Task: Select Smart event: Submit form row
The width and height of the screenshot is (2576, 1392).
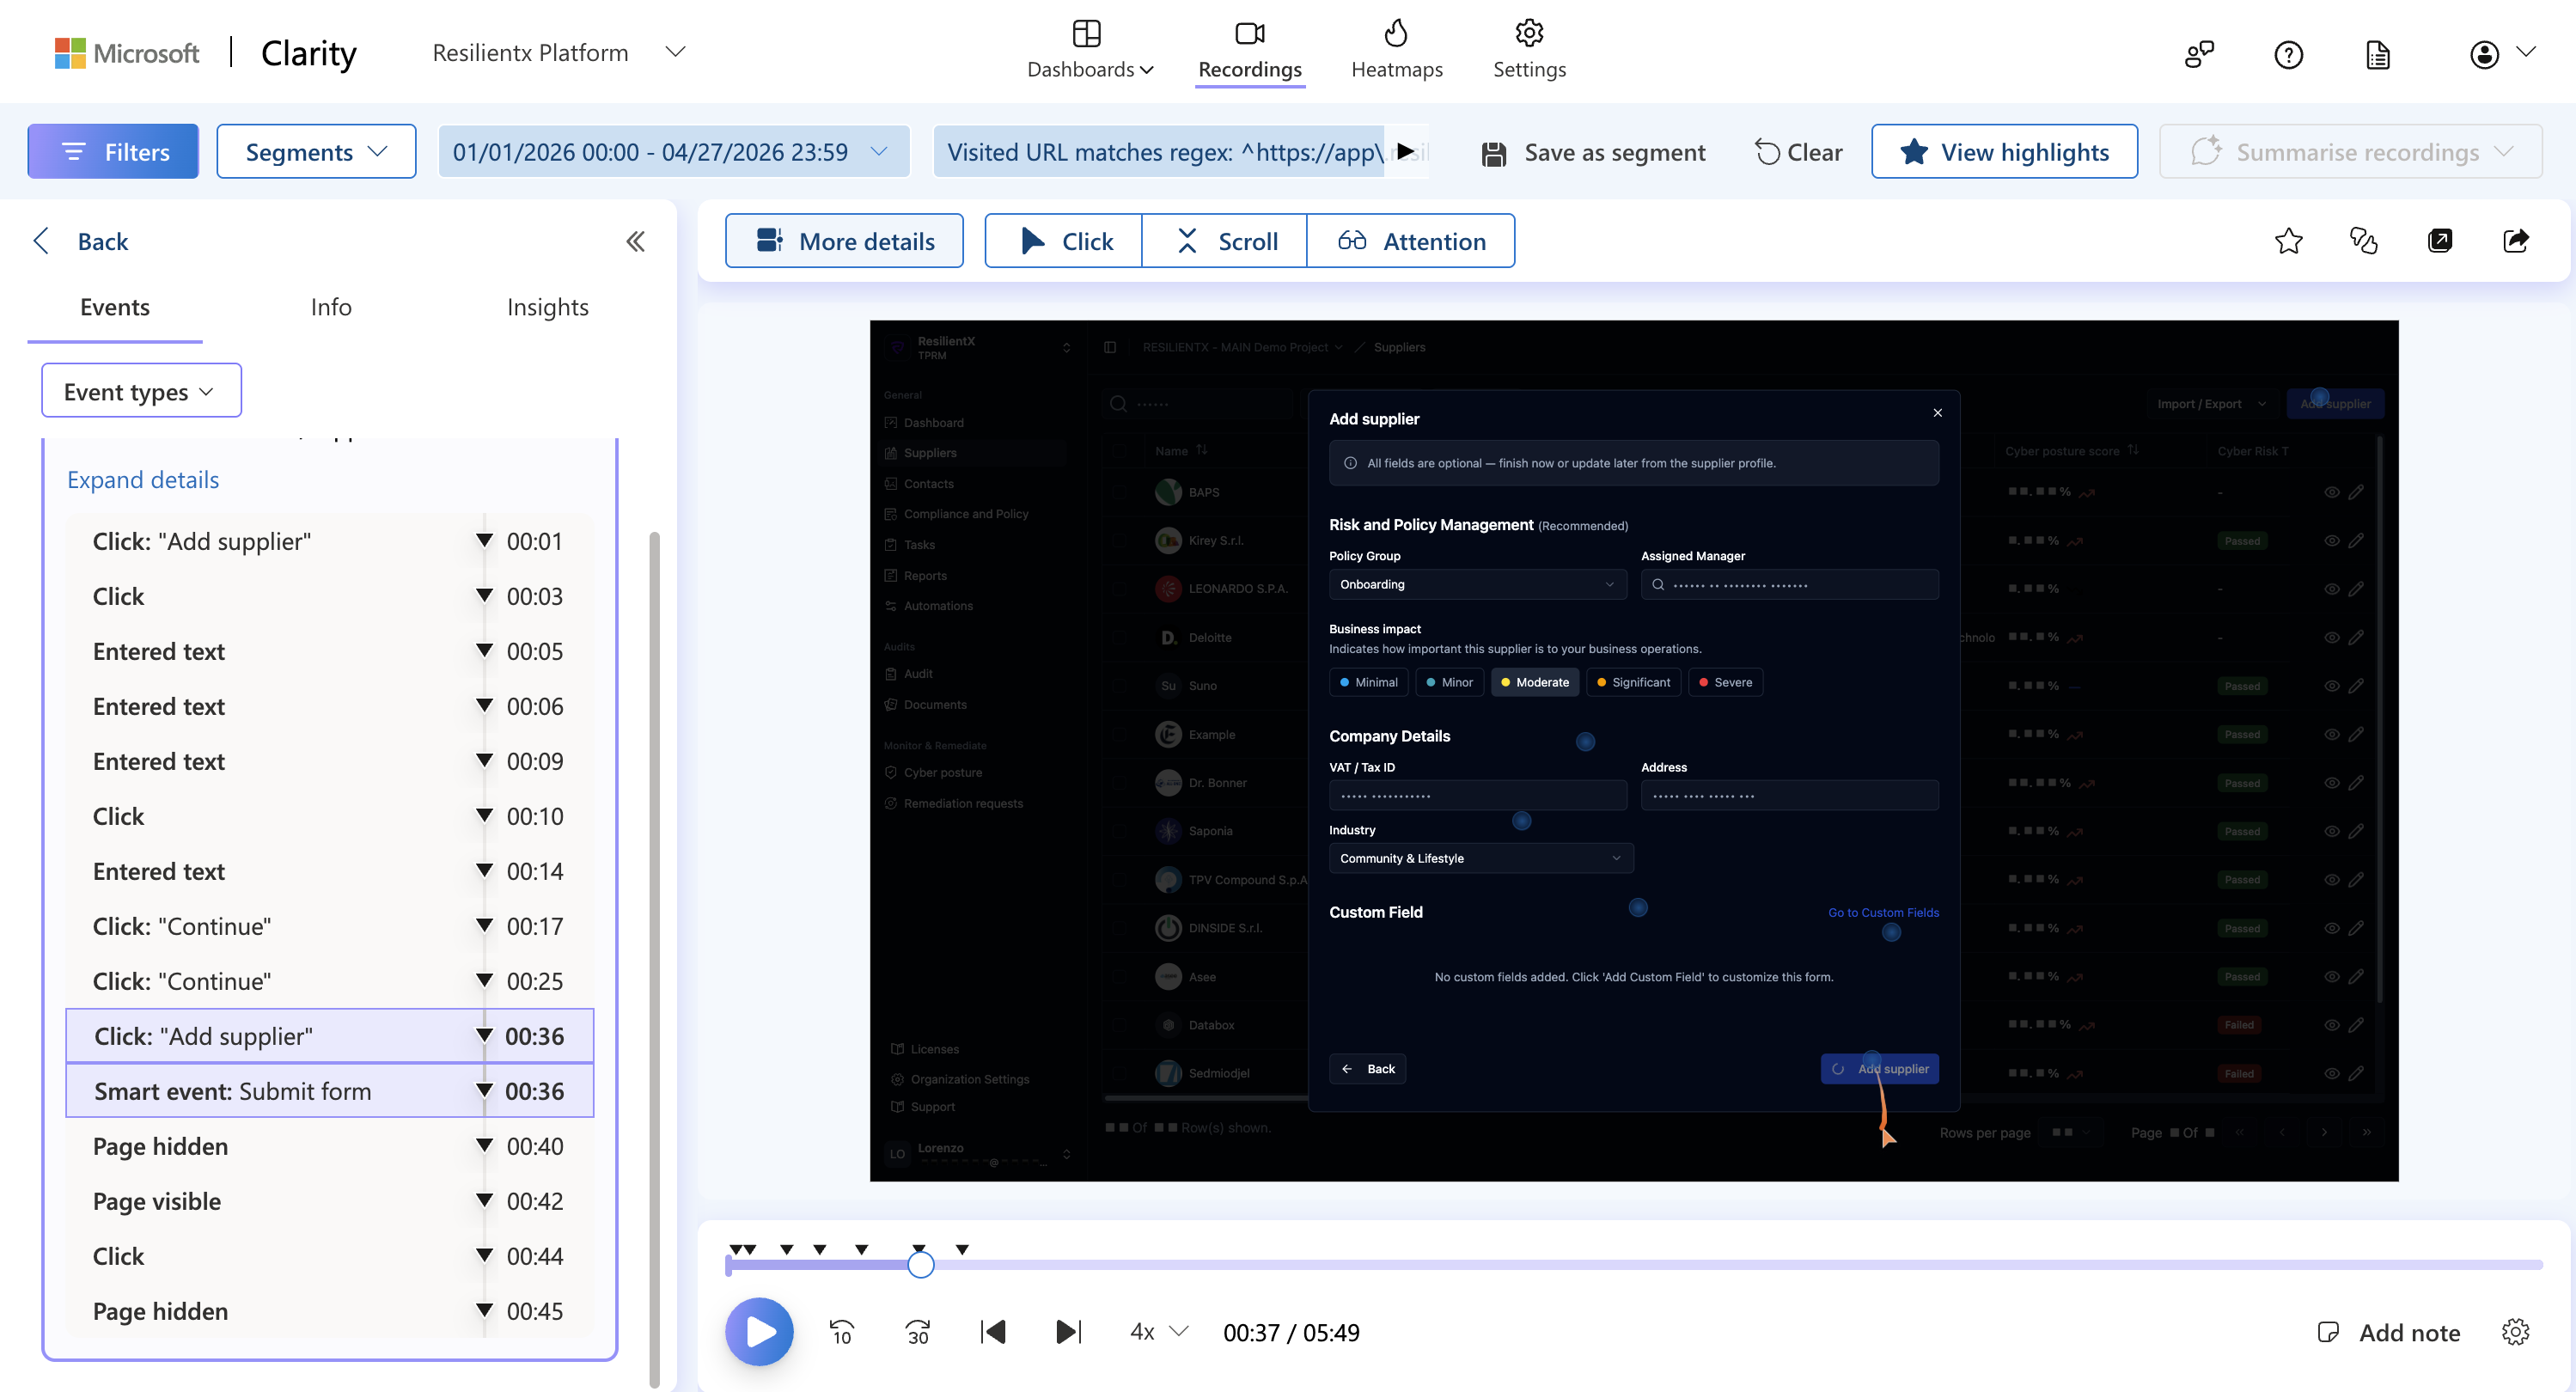Action: point(329,1091)
